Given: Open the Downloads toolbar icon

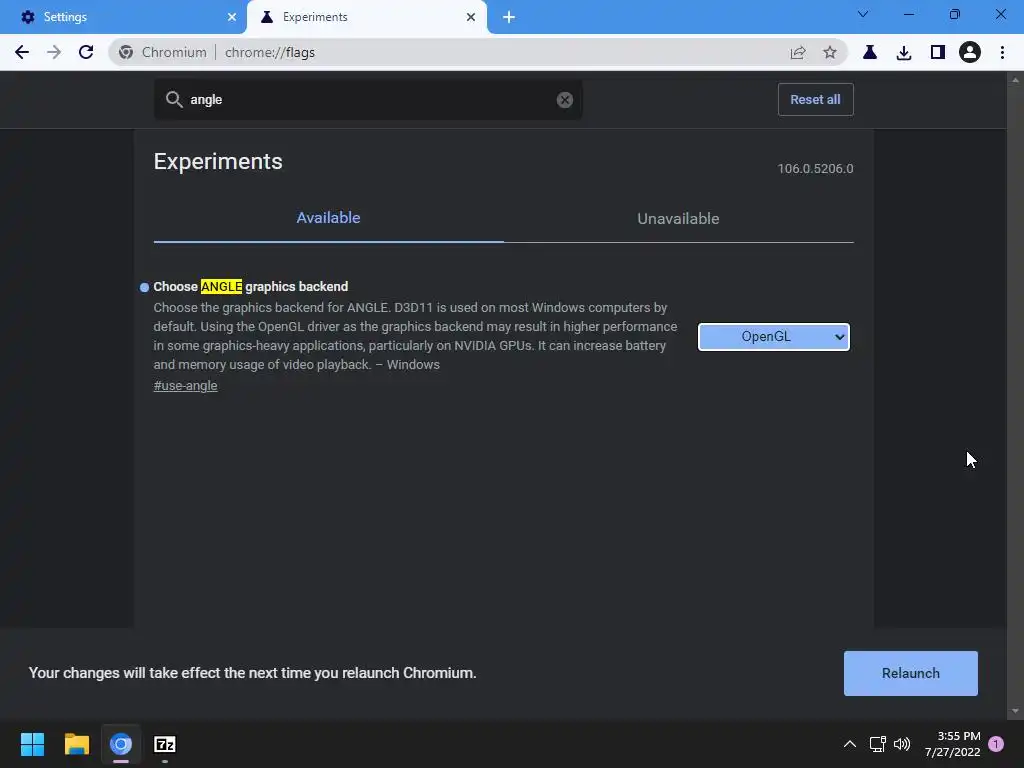Looking at the screenshot, I should [904, 52].
